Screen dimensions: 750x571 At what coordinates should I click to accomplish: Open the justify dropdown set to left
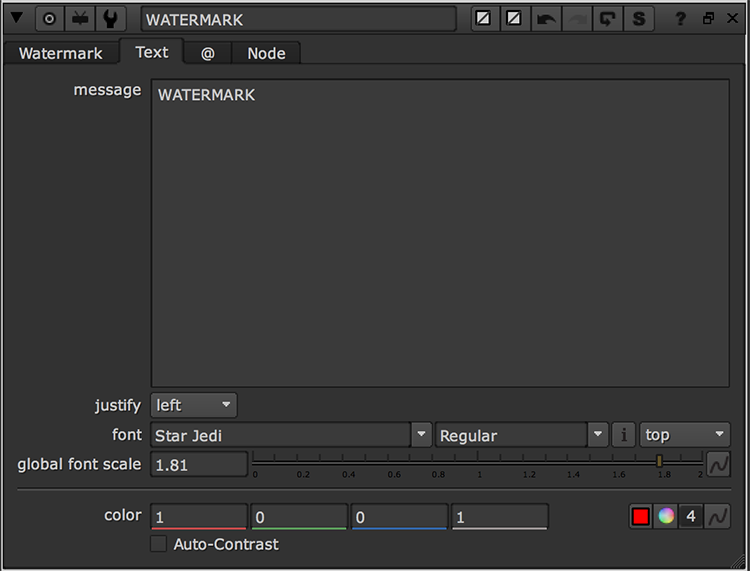[194, 405]
